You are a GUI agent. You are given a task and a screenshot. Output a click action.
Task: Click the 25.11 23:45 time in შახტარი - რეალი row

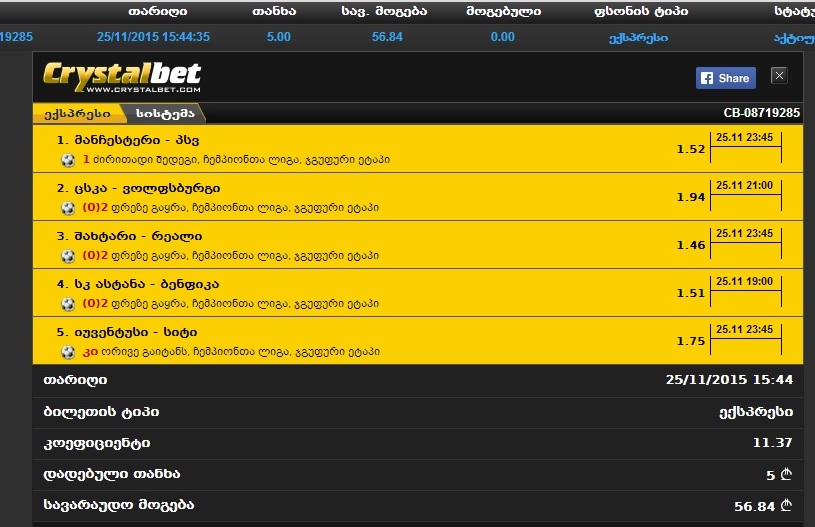pyautogui.click(x=744, y=234)
